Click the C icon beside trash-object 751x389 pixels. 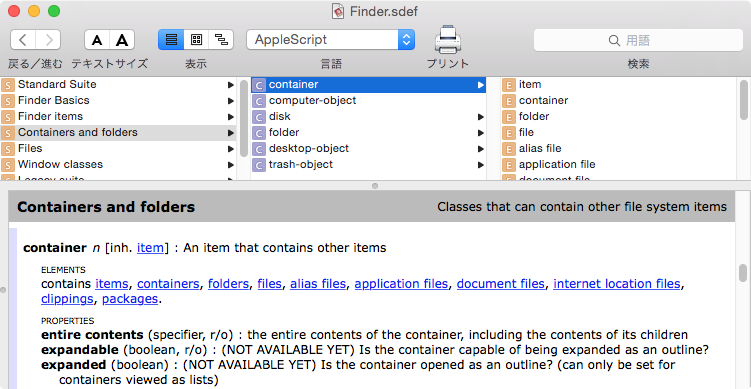coord(259,165)
